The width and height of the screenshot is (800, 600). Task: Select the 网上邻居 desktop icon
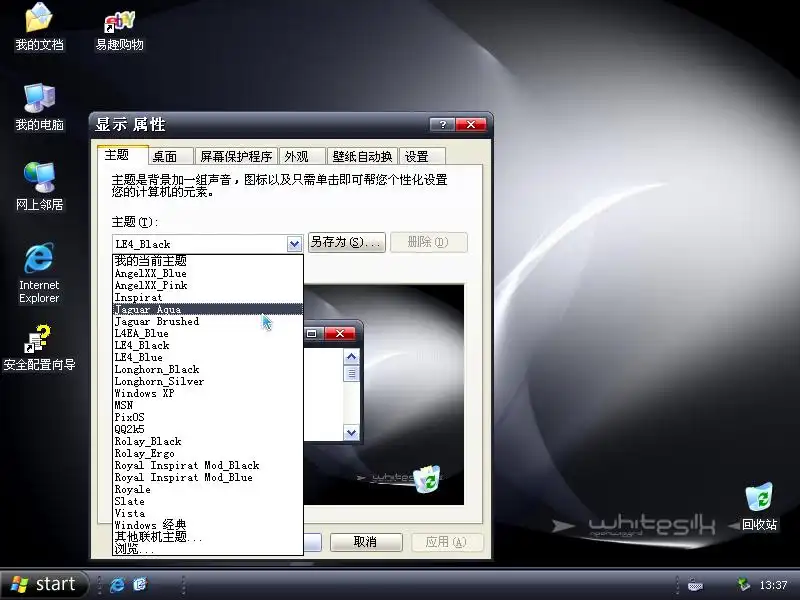[39, 187]
